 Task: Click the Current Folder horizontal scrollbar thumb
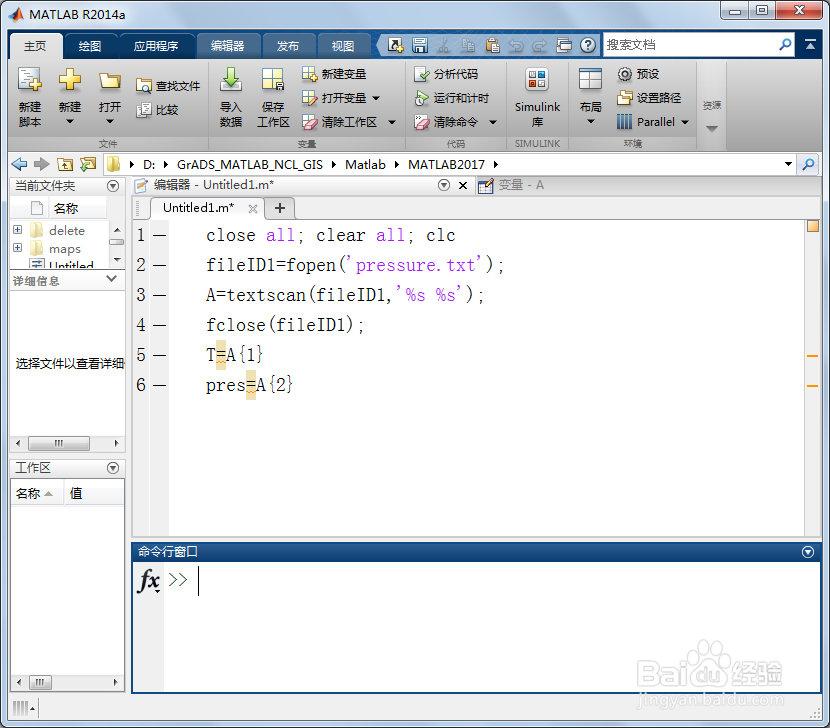click(59, 443)
